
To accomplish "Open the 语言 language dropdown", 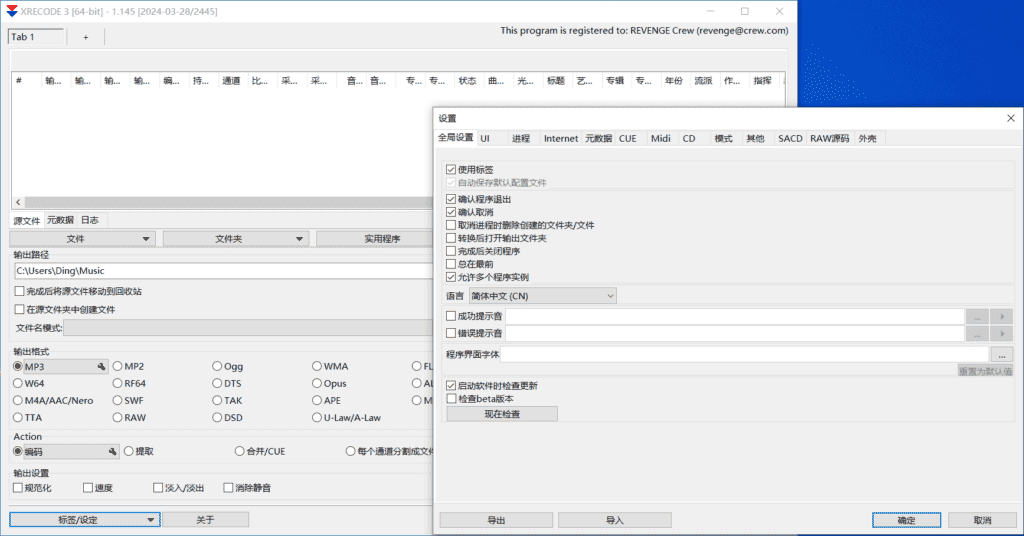I will pyautogui.click(x=542, y=296).
